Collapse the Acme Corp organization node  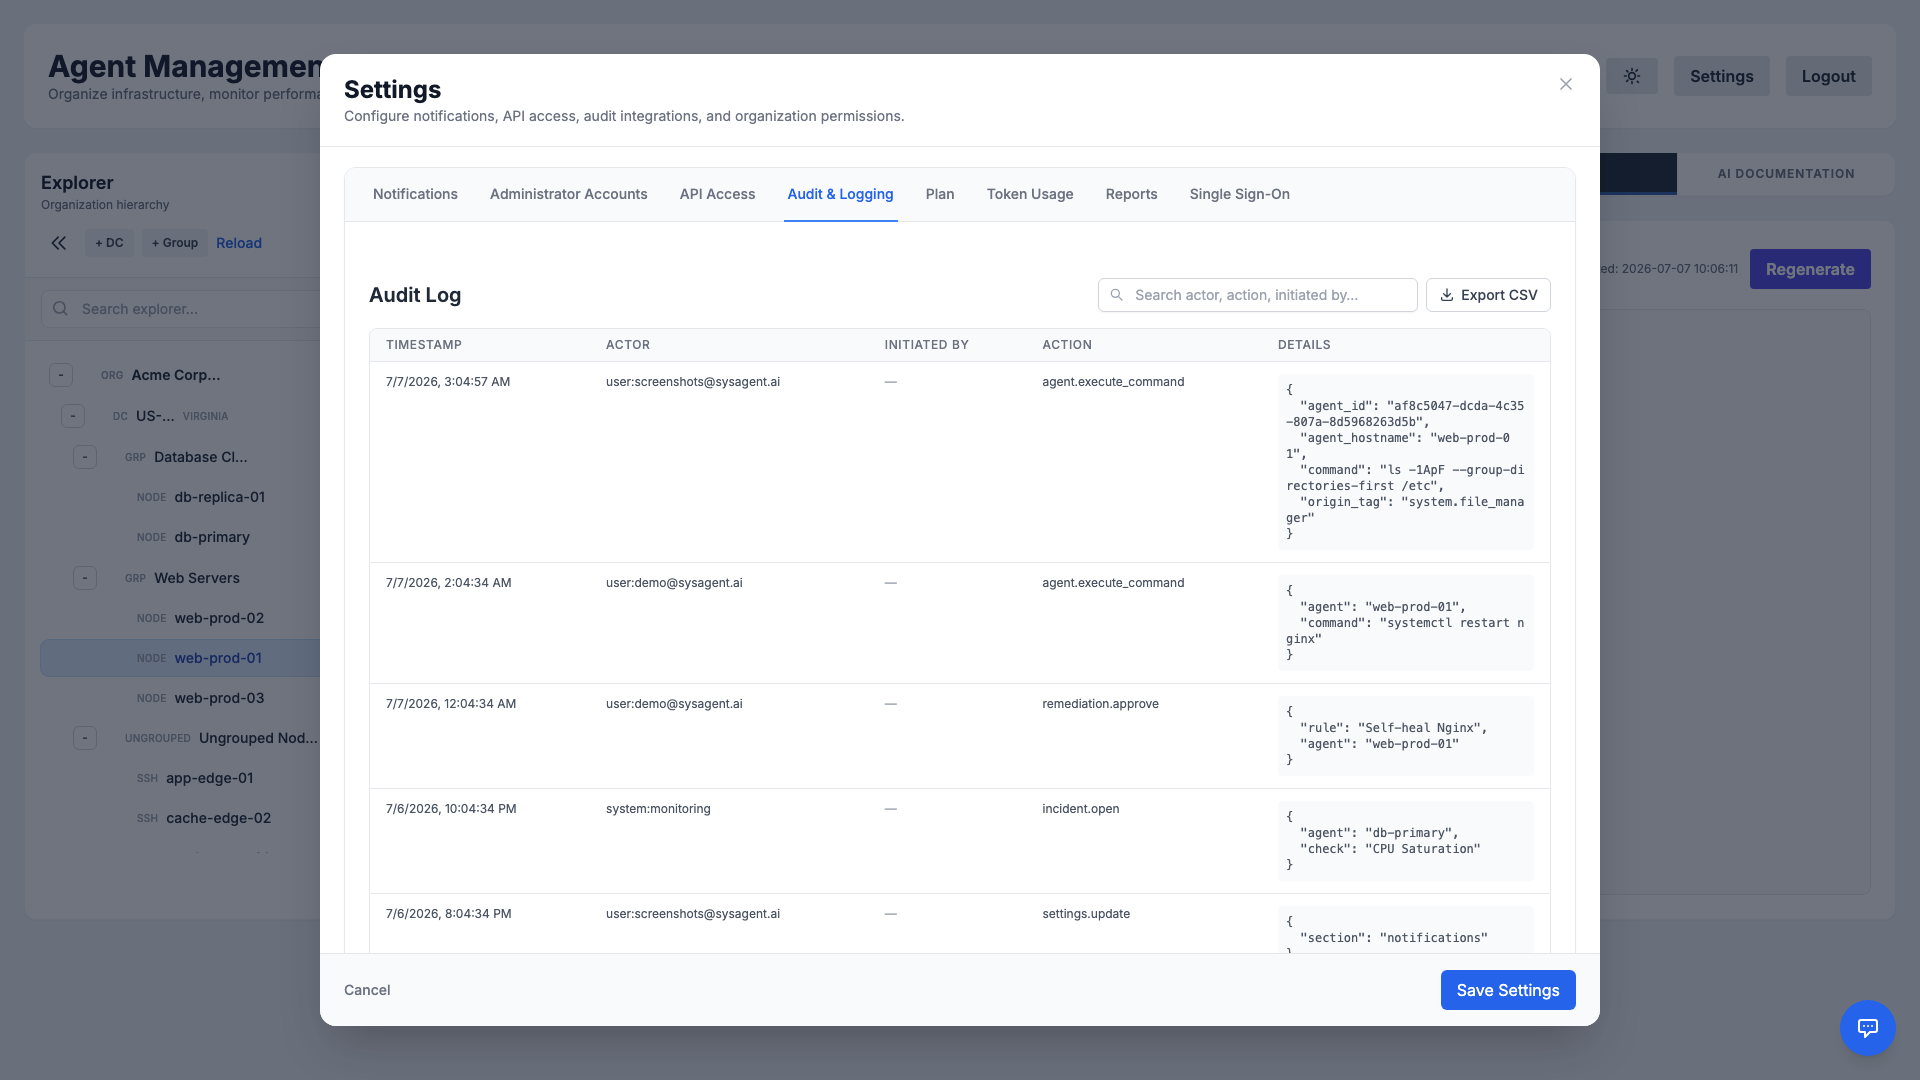[61, 375]
